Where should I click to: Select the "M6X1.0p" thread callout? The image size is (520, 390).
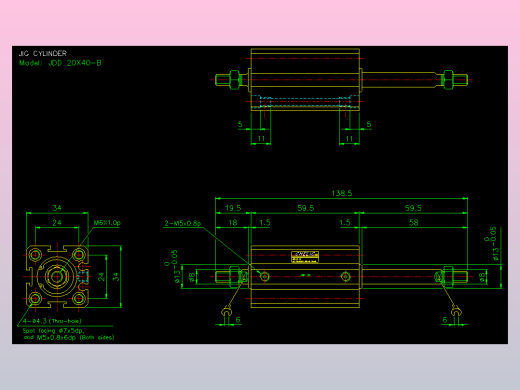coord(107,223)
